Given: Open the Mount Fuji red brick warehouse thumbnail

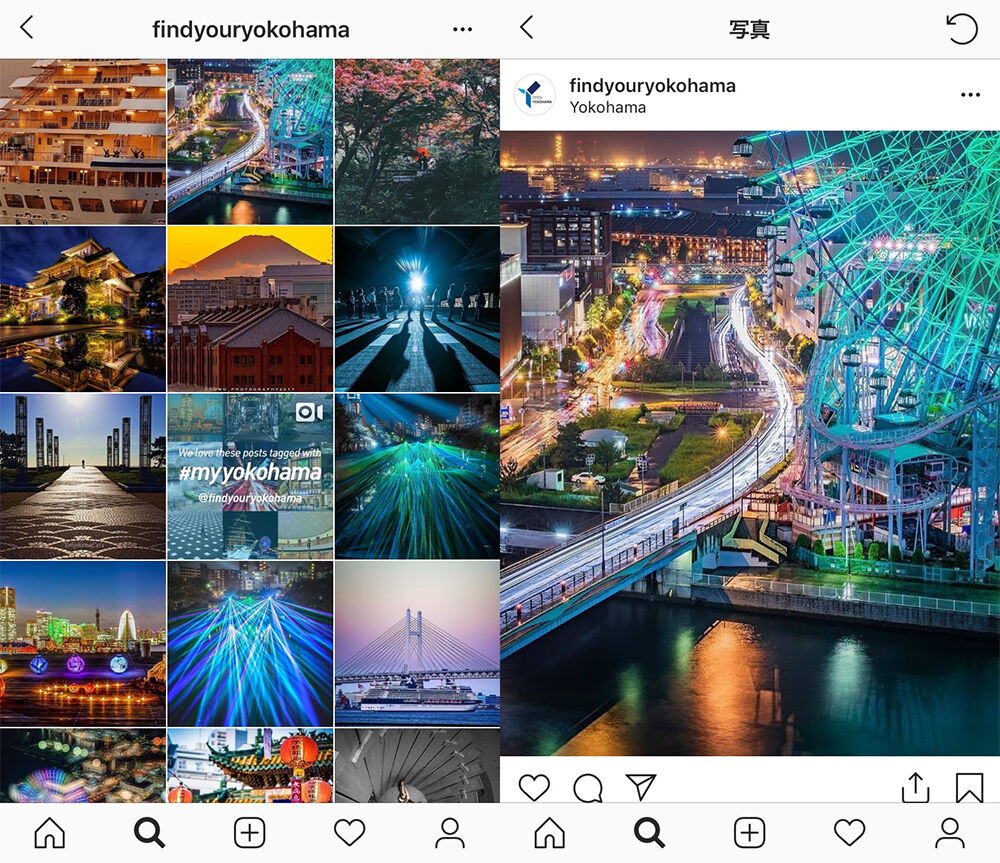Looking at the screenshot, I should coord(250,309).
